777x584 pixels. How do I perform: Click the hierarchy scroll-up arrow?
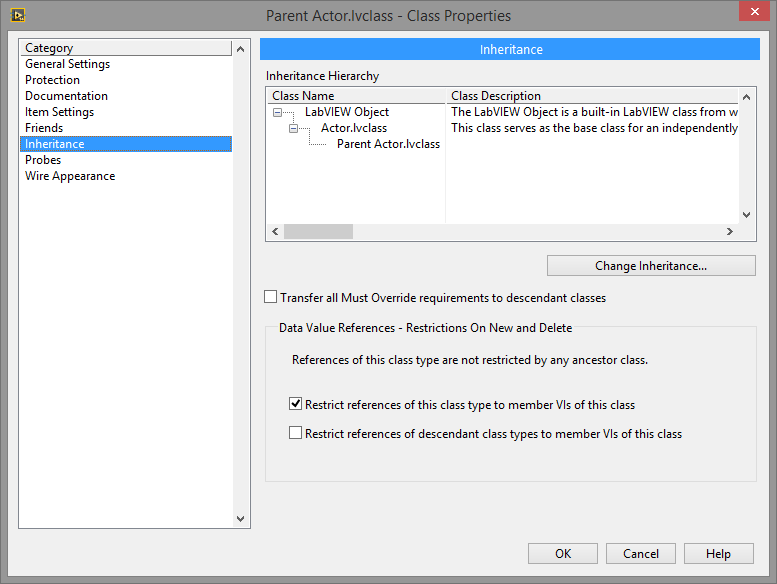pos(746,97)
